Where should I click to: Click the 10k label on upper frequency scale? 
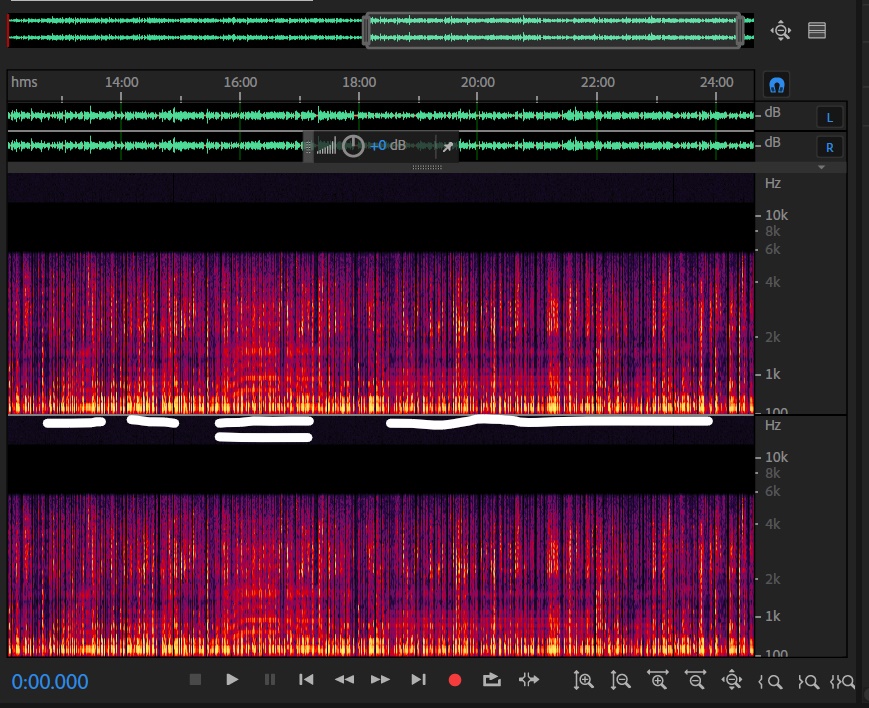776,215
